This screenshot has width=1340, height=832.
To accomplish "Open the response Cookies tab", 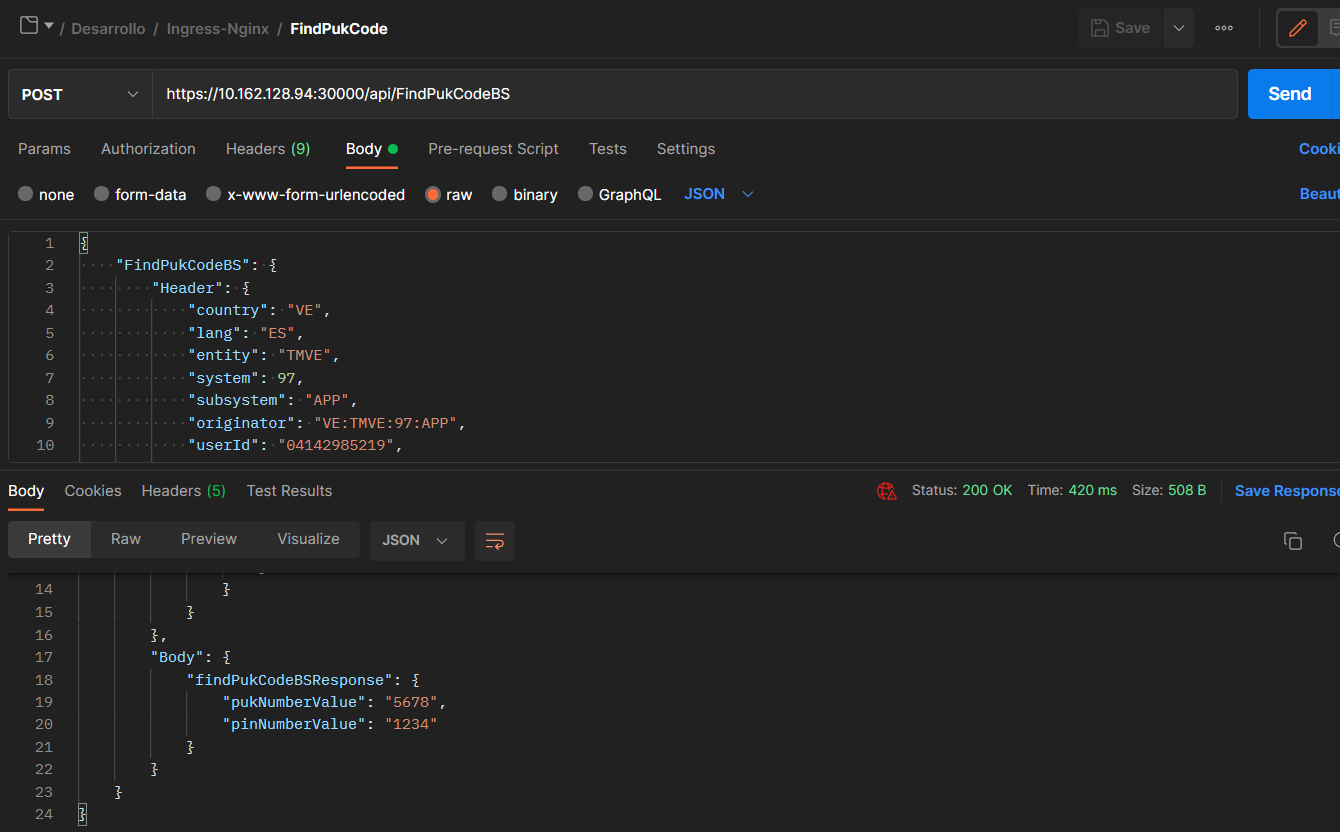I will [93, 491].
